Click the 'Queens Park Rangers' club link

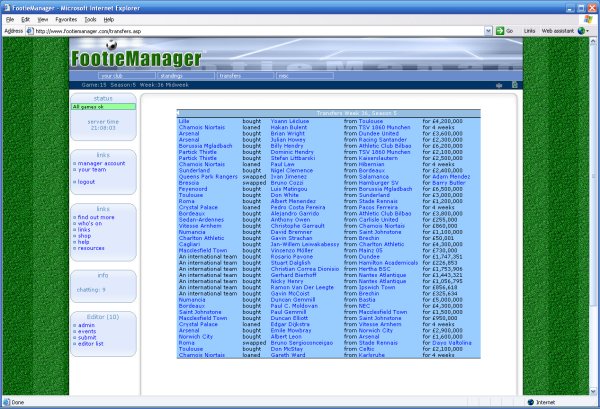click(208, 176)
